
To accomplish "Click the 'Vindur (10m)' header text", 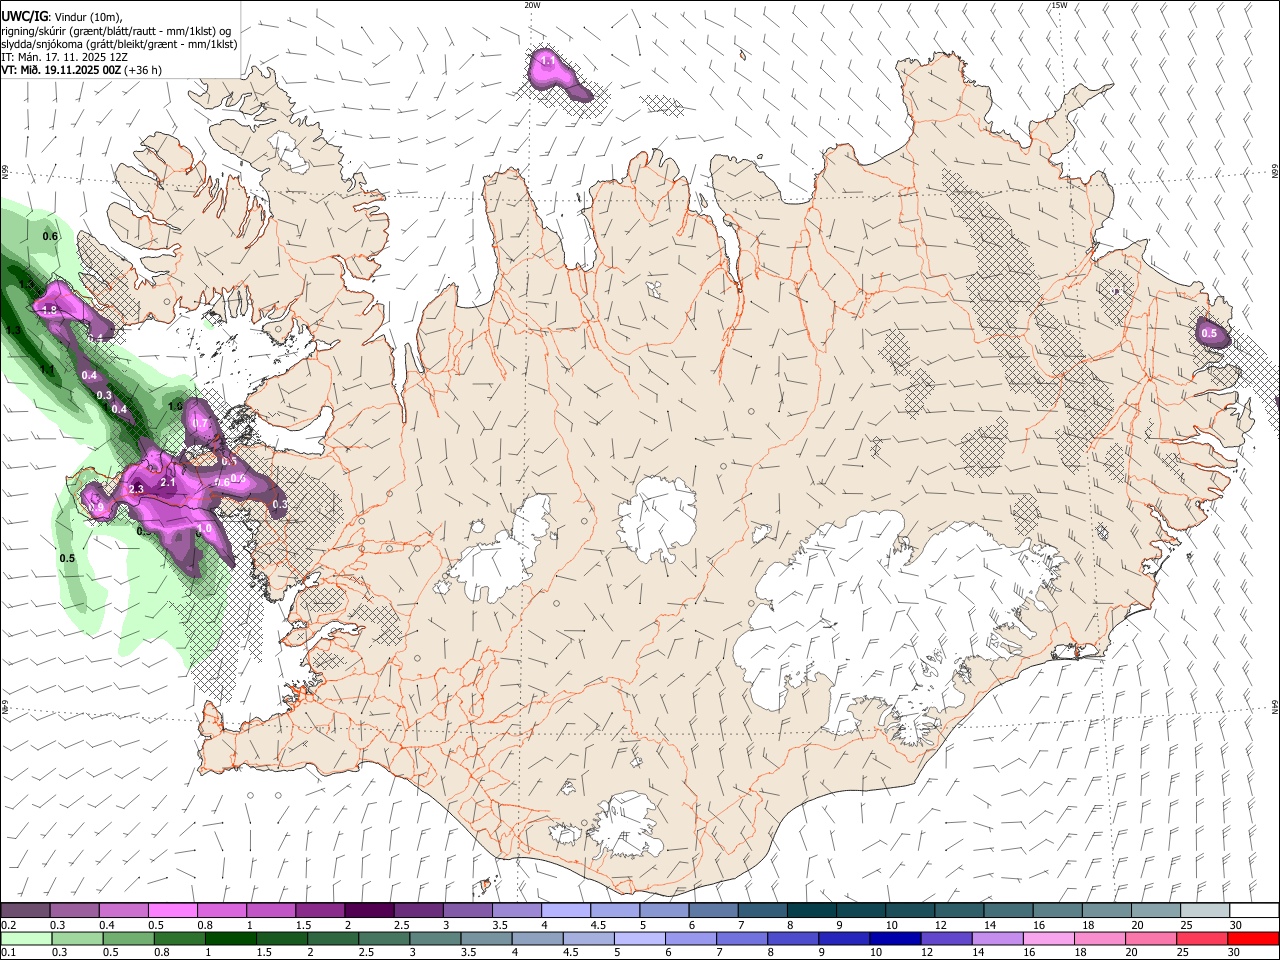I will [87, 16].
